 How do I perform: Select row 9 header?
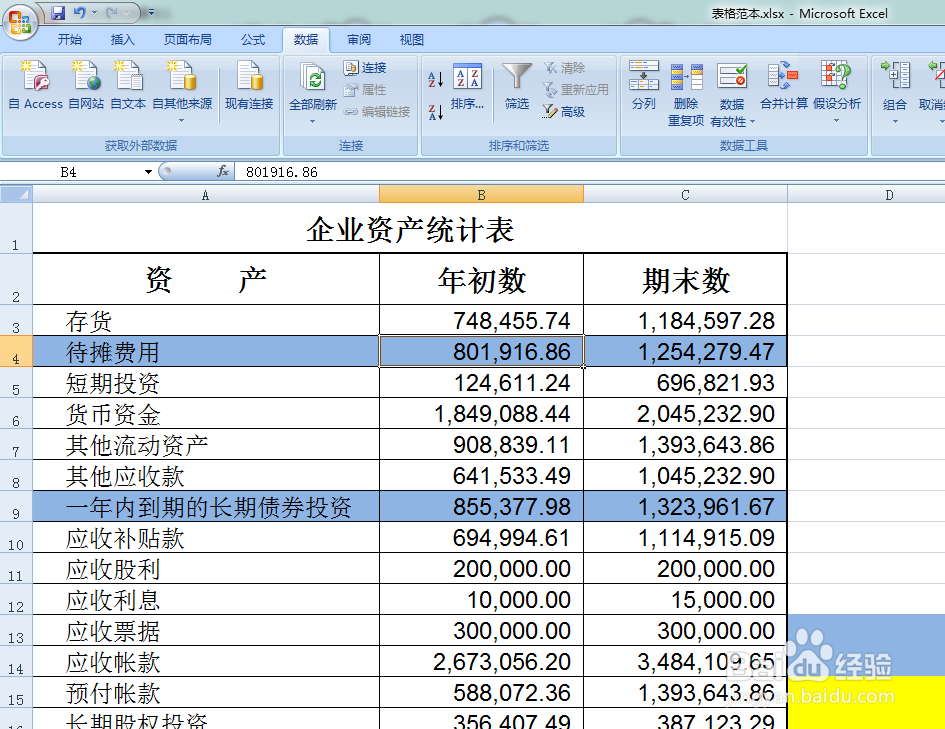[x=16, y=507]
